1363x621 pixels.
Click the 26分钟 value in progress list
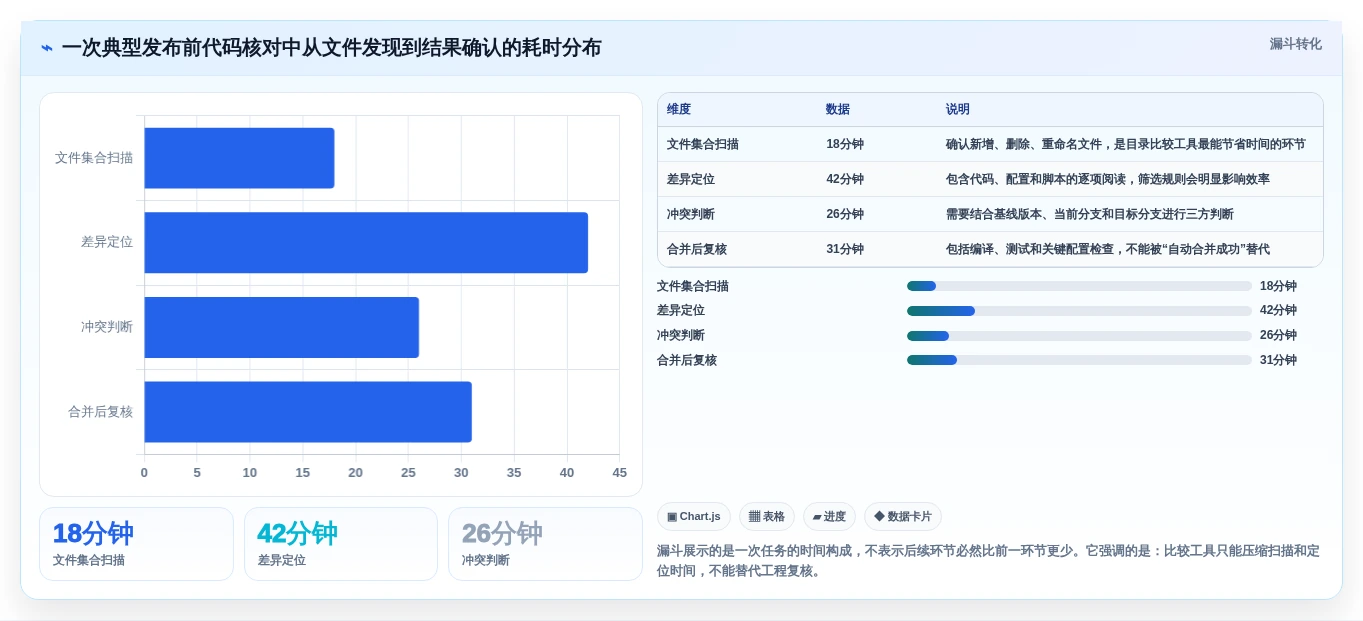pyautogui.click(x=1278, y=336)
